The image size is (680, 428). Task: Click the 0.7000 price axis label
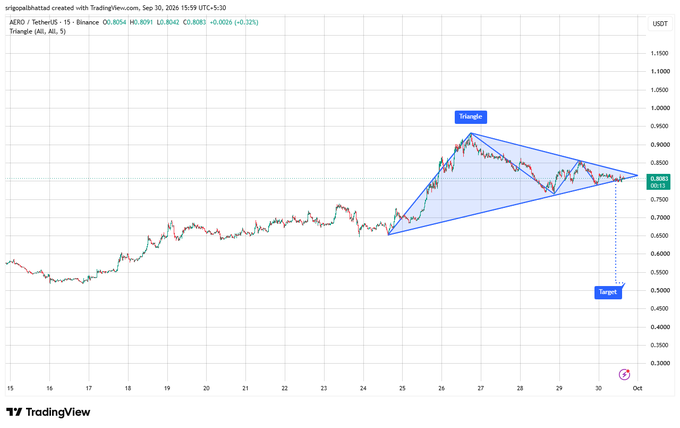click(x=660, y=218)
